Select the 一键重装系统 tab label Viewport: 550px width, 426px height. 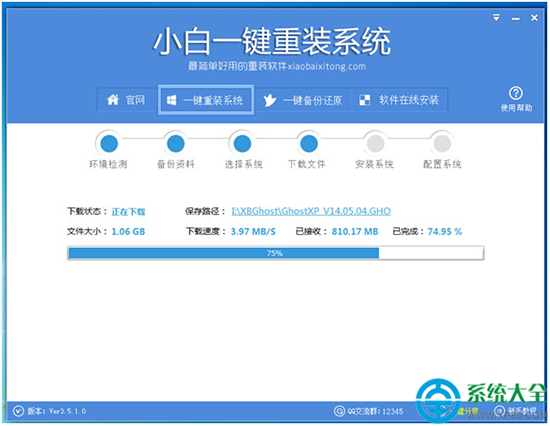pyautogui.click(x=213, y=100)
